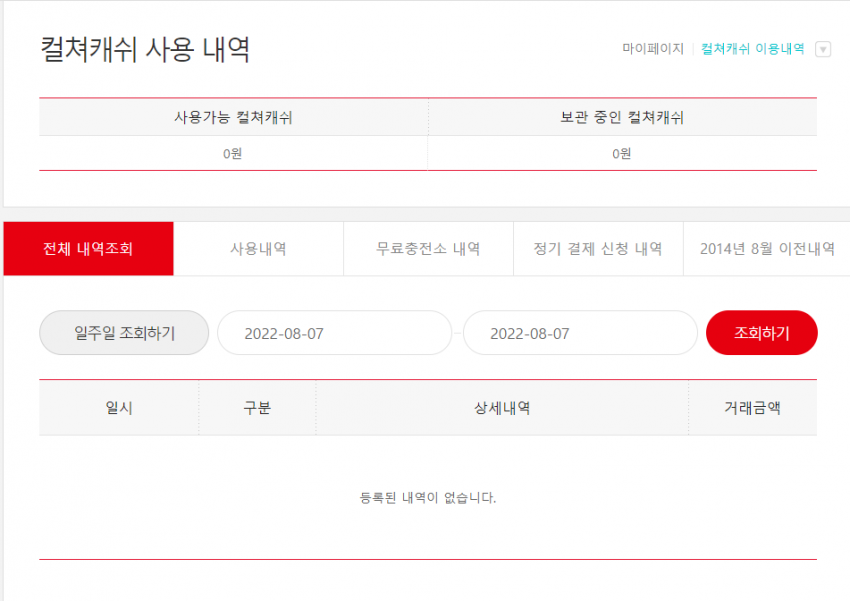Go to 마이페이지 breadcrumb link

point(653,49)
